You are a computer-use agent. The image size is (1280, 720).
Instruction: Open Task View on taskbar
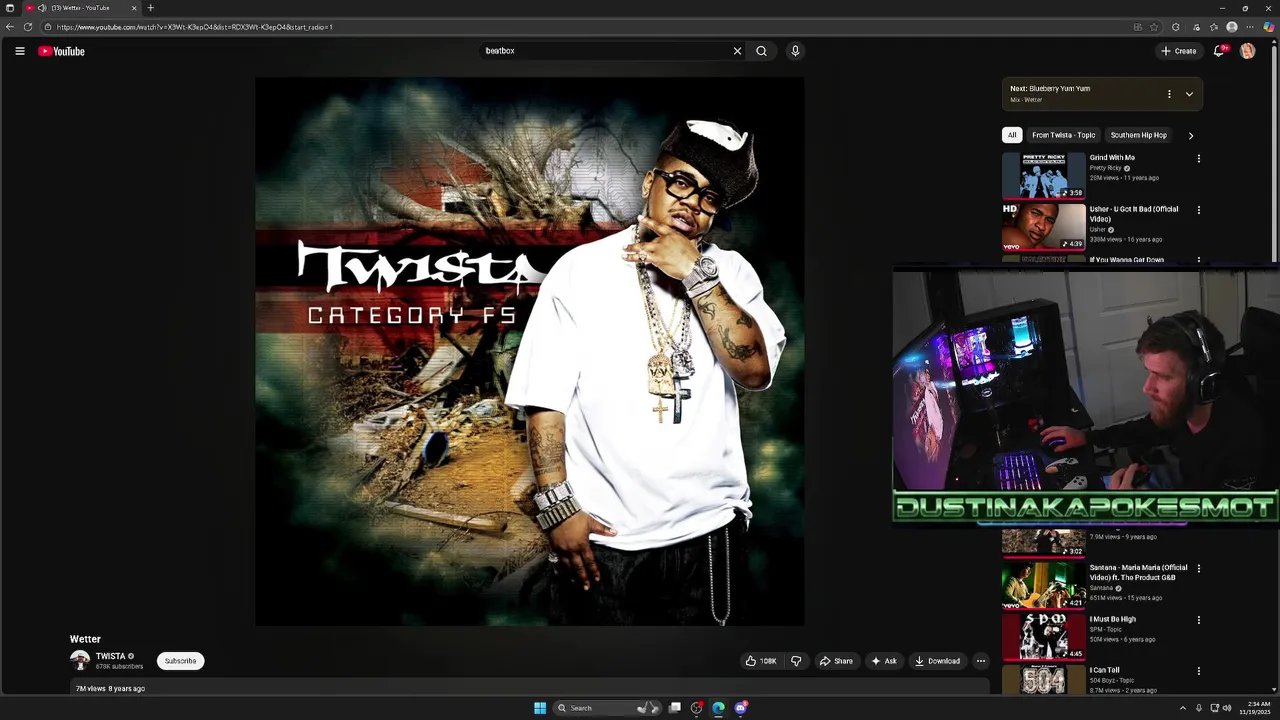[x=675, y=708]
